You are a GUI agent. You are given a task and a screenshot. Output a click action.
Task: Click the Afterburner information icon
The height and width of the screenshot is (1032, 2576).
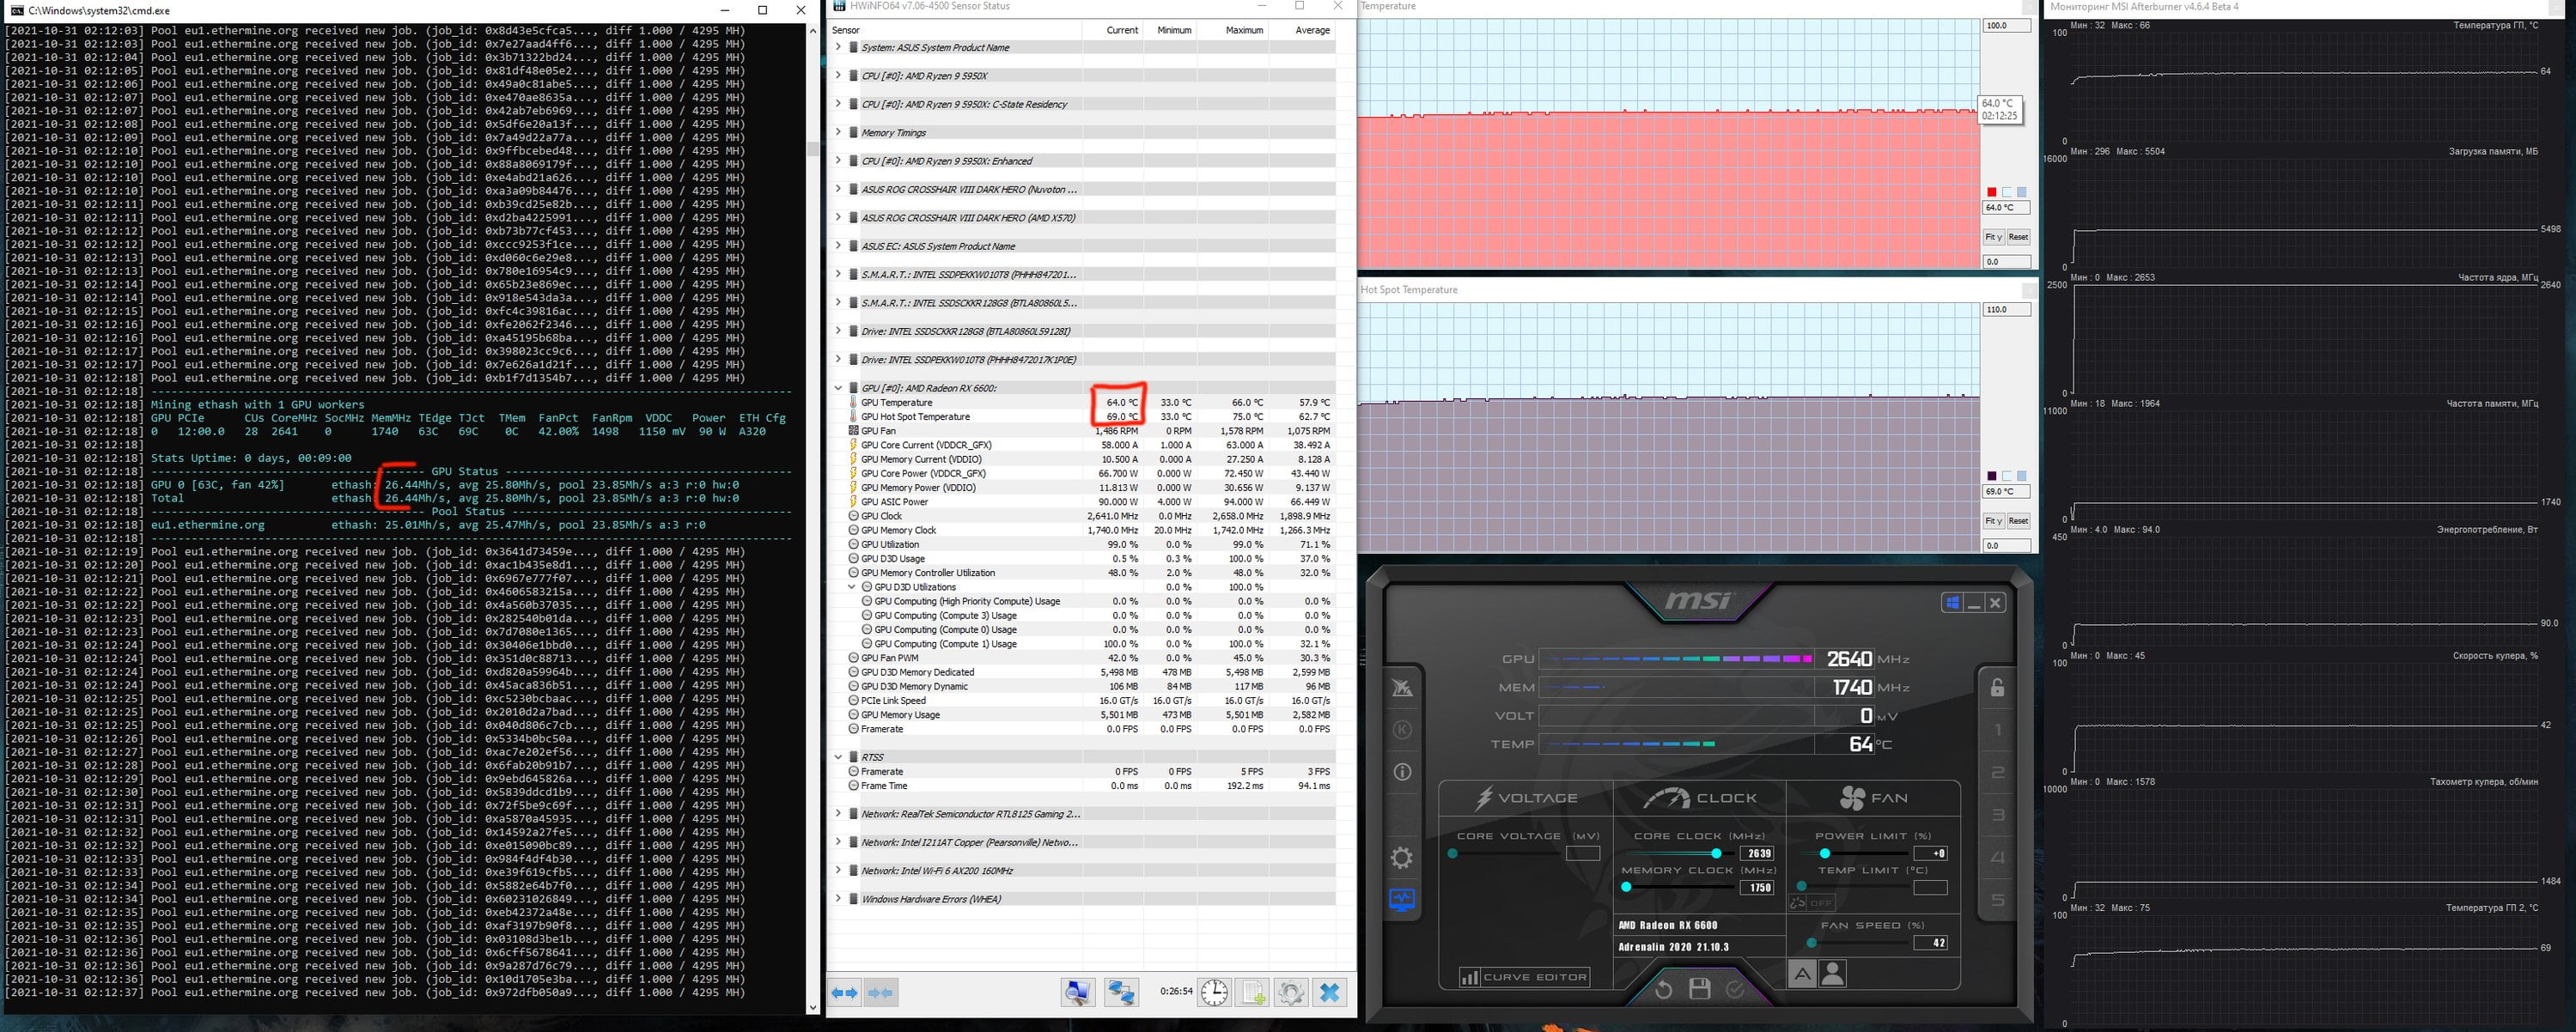click(1402, 772)
